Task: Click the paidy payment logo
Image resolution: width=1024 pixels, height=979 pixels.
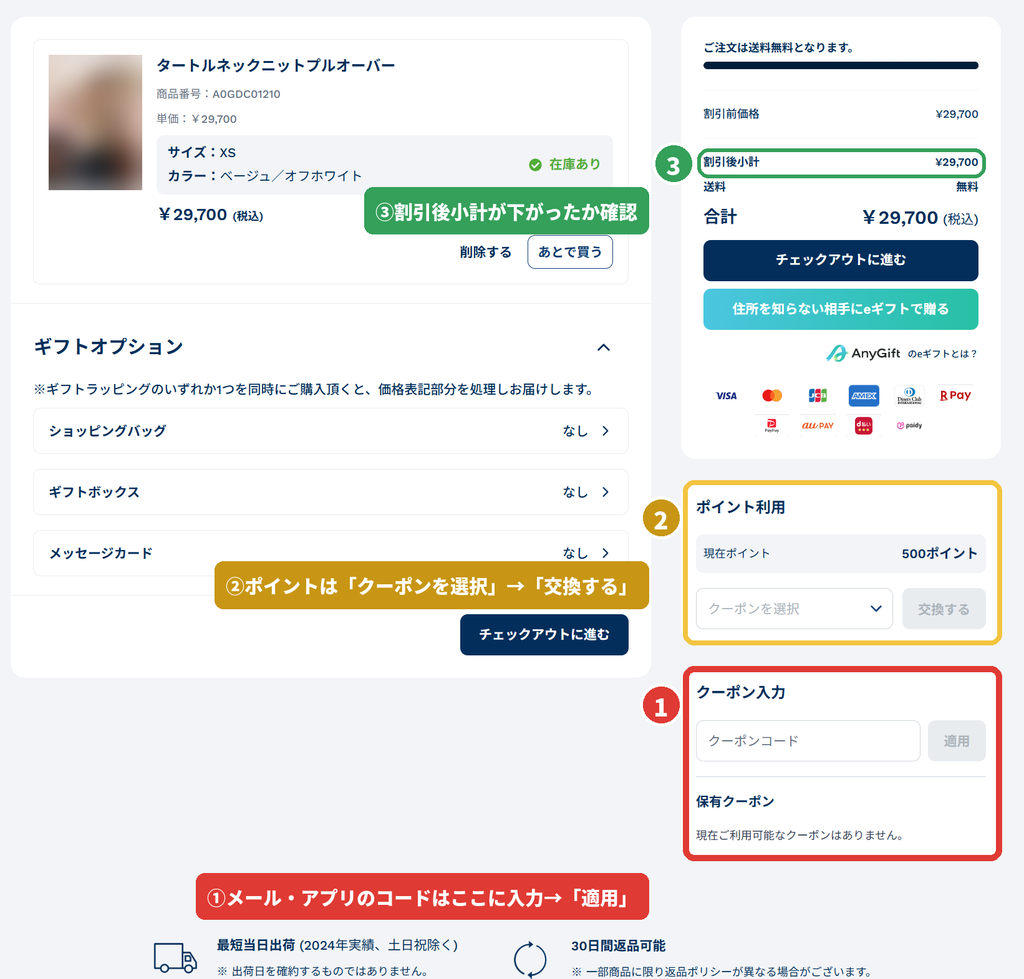Action: pos(909,426)
